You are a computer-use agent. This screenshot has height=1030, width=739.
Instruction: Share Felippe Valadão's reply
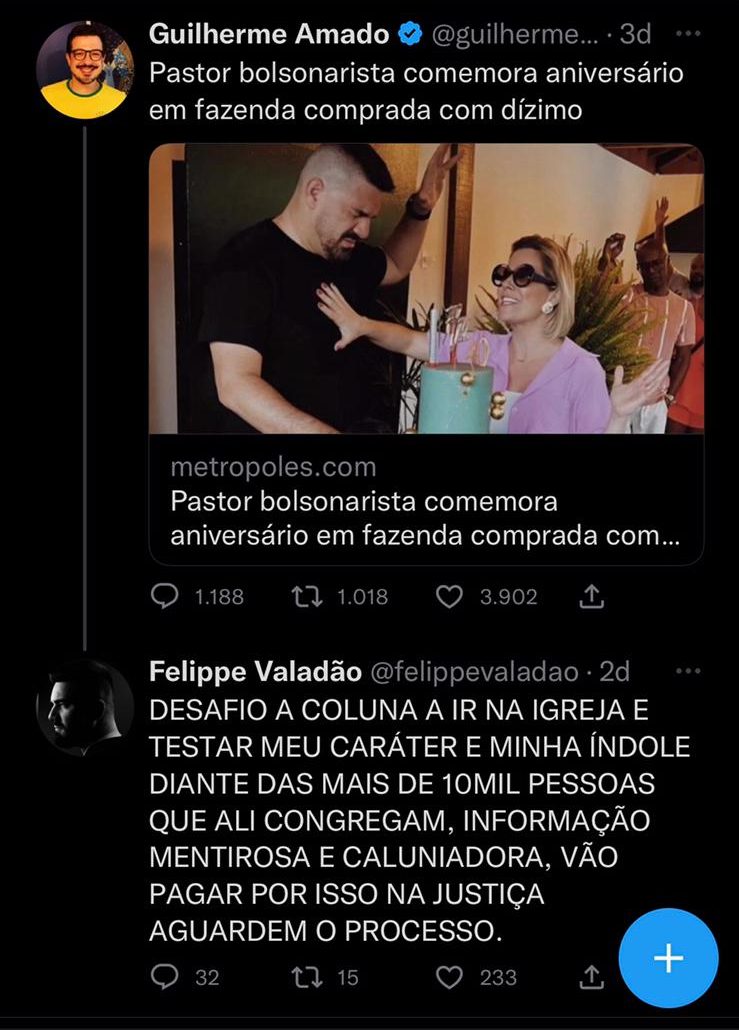(x=591, y=977)
